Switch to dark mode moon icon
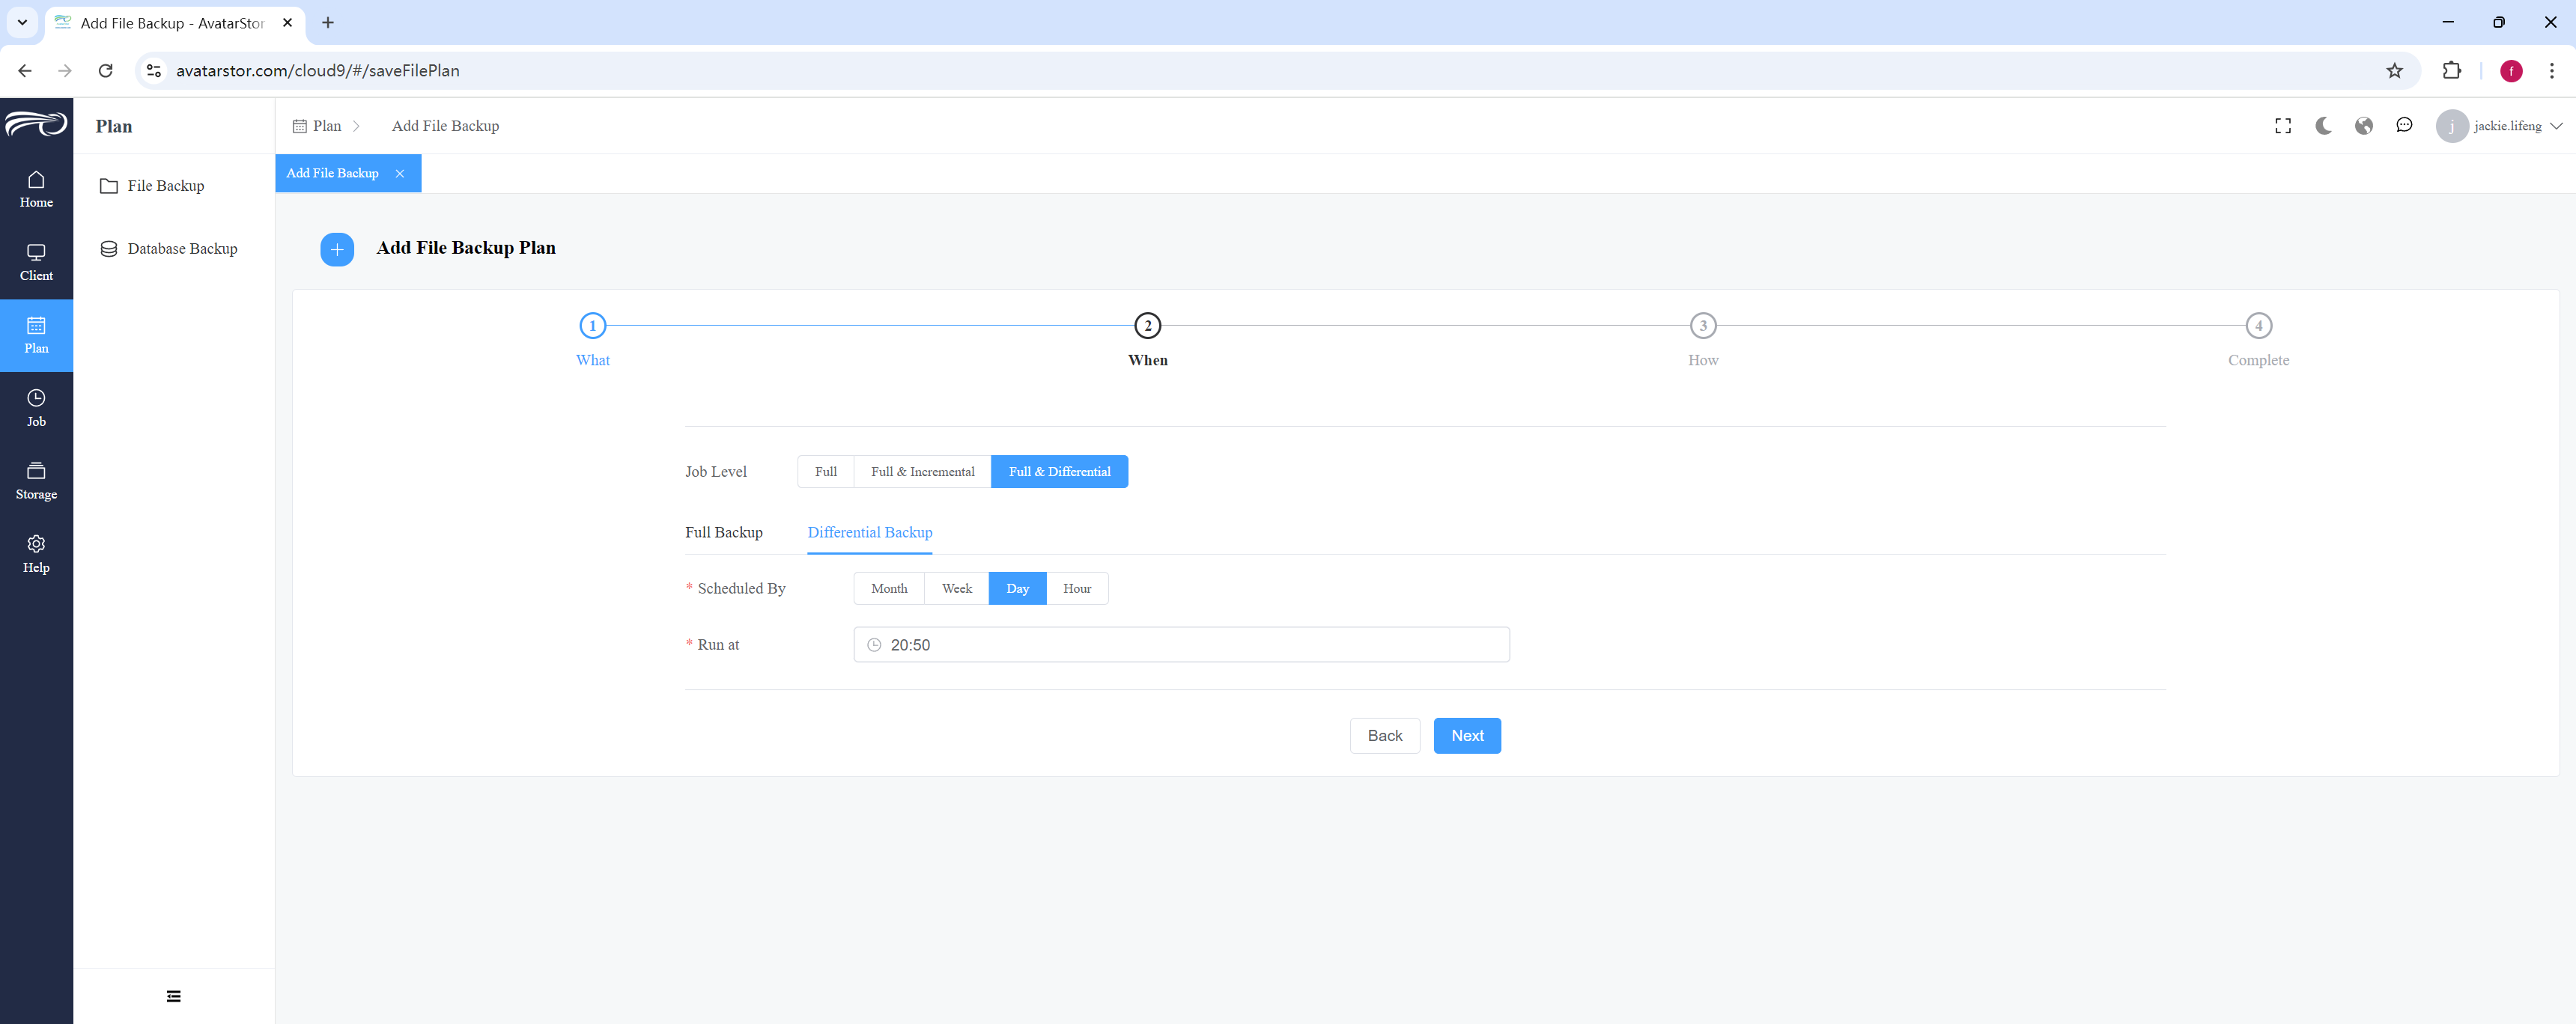This screenshot has height=1024, width=2576. tap(2323, 126)
